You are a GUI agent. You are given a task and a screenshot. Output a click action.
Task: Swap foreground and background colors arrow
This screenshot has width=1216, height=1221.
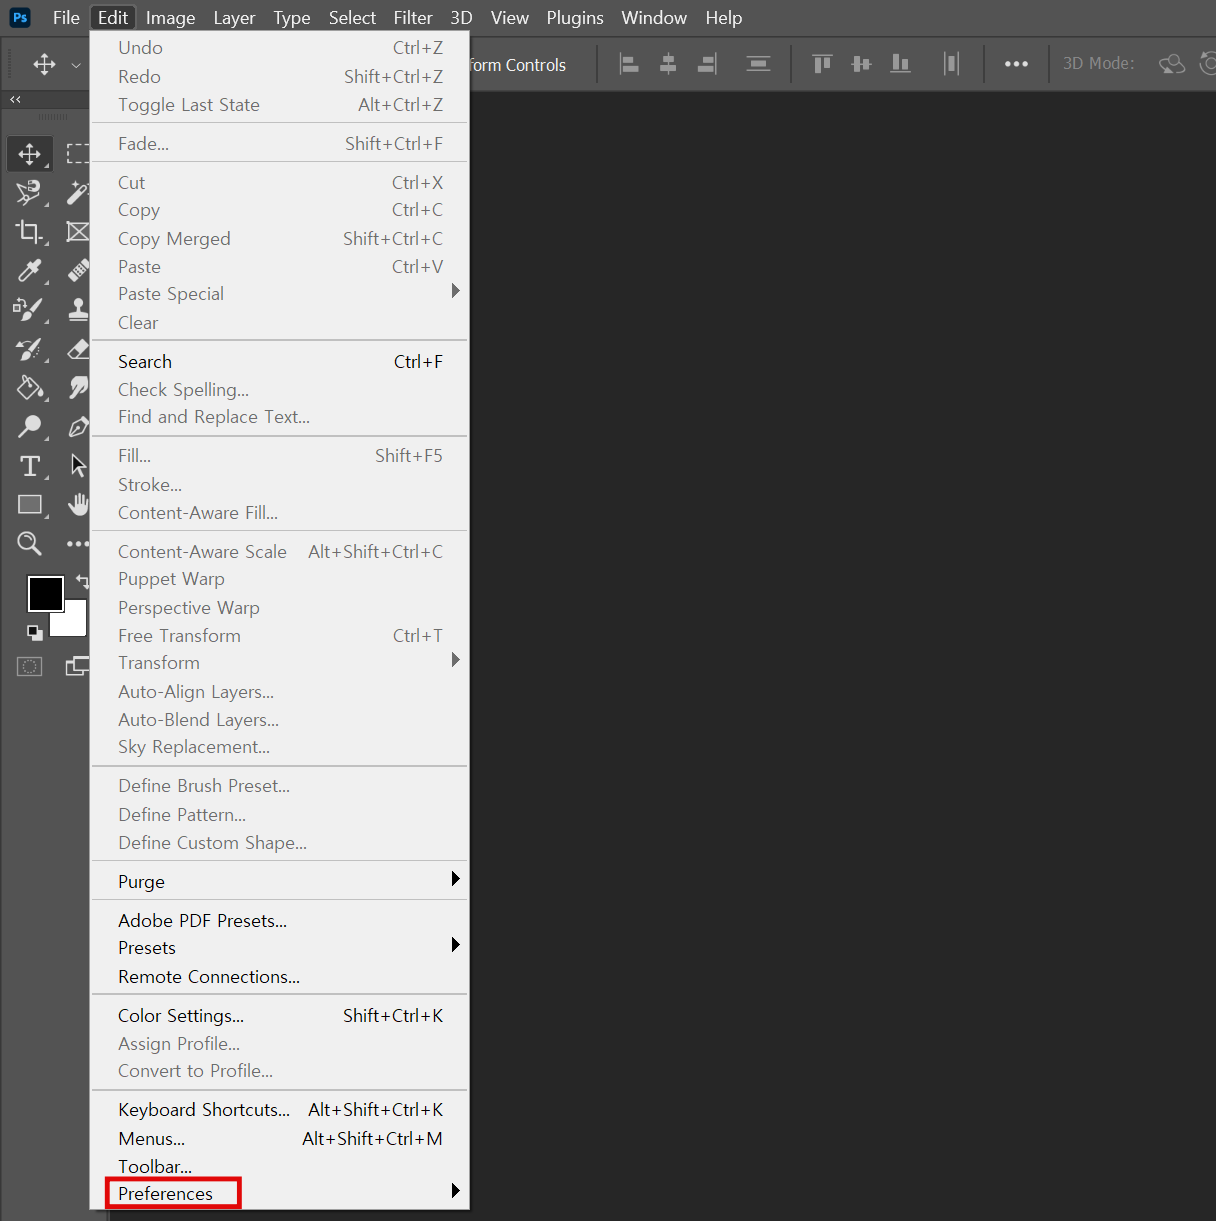pos(82,580)
